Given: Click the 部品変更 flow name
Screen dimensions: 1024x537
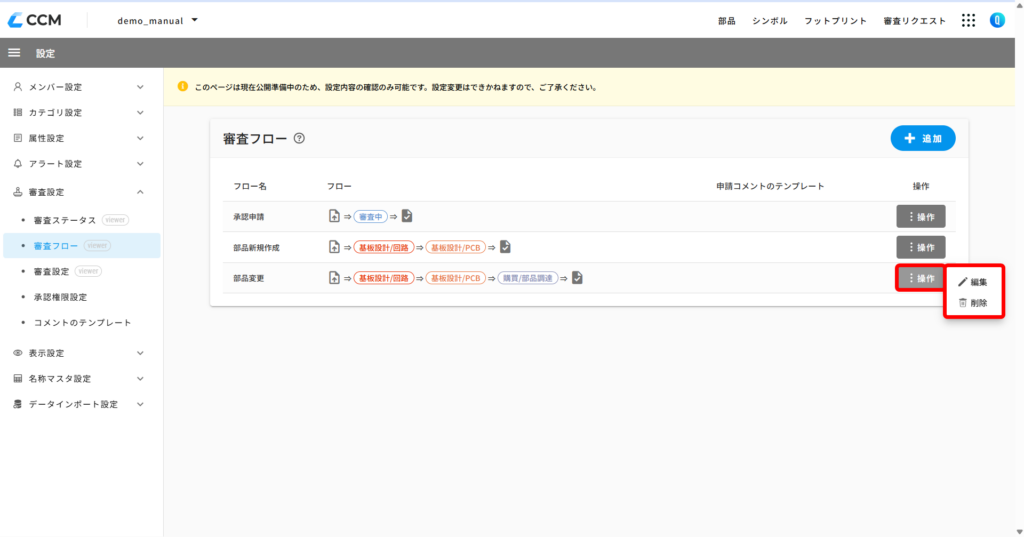Looking at the screenshot, I should coord(249,278).
